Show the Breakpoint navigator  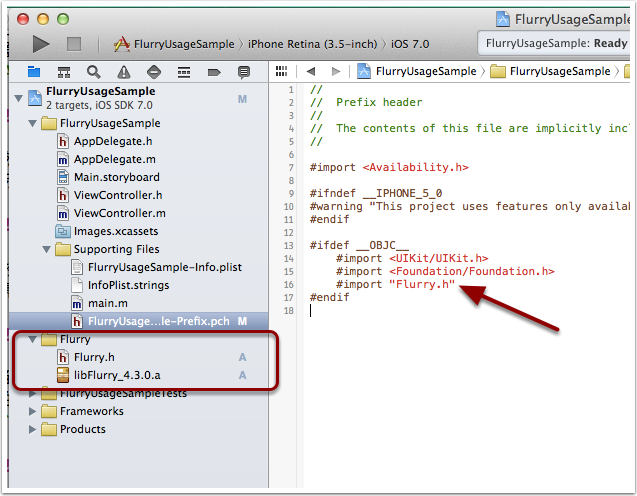click(x=213, y=72)
